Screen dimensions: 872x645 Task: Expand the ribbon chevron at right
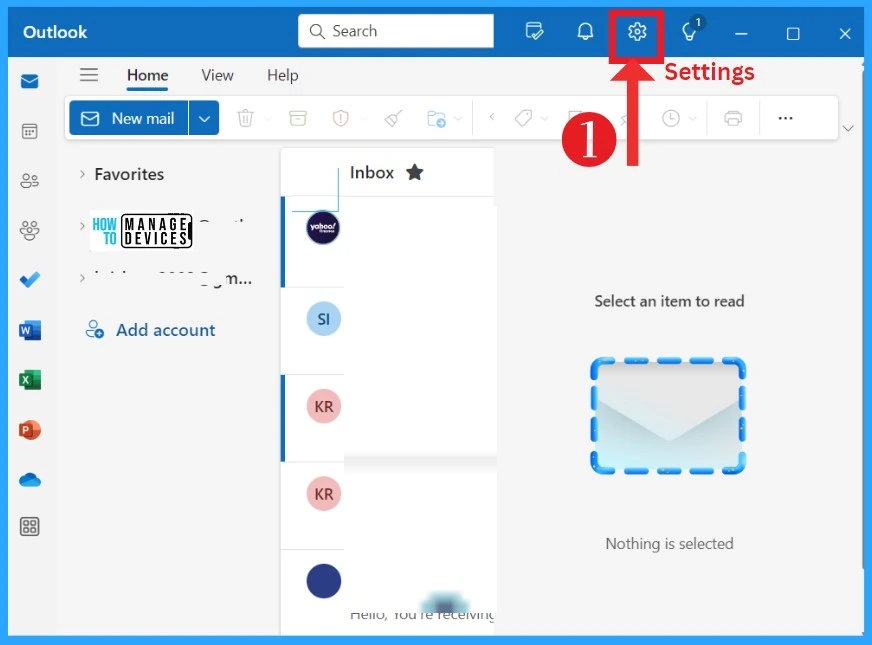[848, 128]
